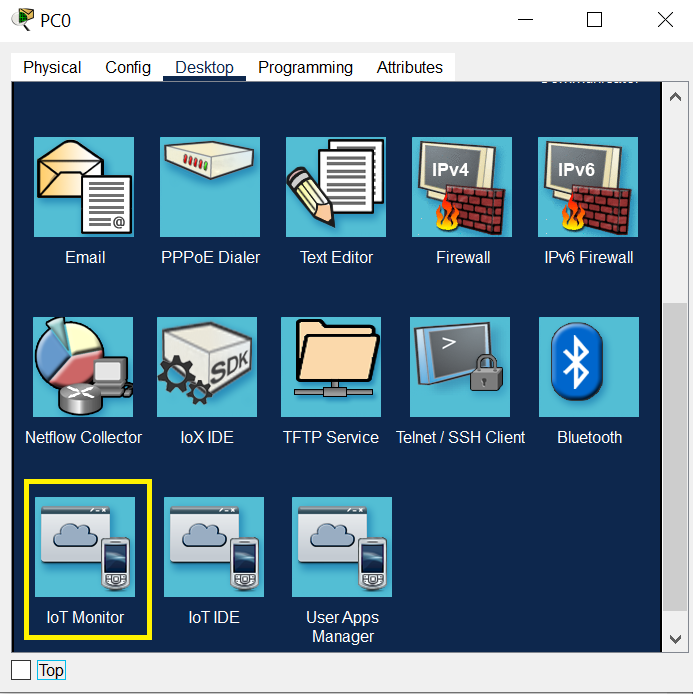Launch the Netflow Collector
This screenshot has width=693, height=694.
pyautogui.click(x=84, y=367)
